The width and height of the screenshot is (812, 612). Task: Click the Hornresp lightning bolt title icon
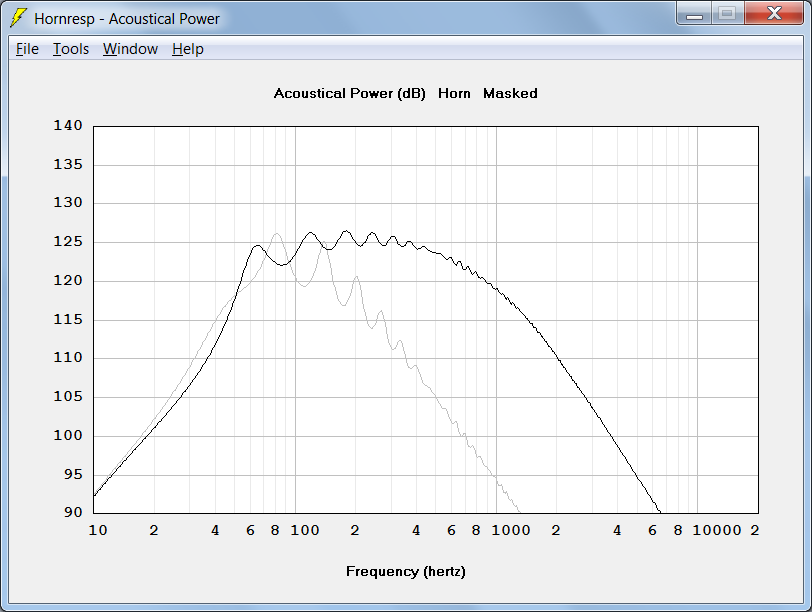coord(18,18)
